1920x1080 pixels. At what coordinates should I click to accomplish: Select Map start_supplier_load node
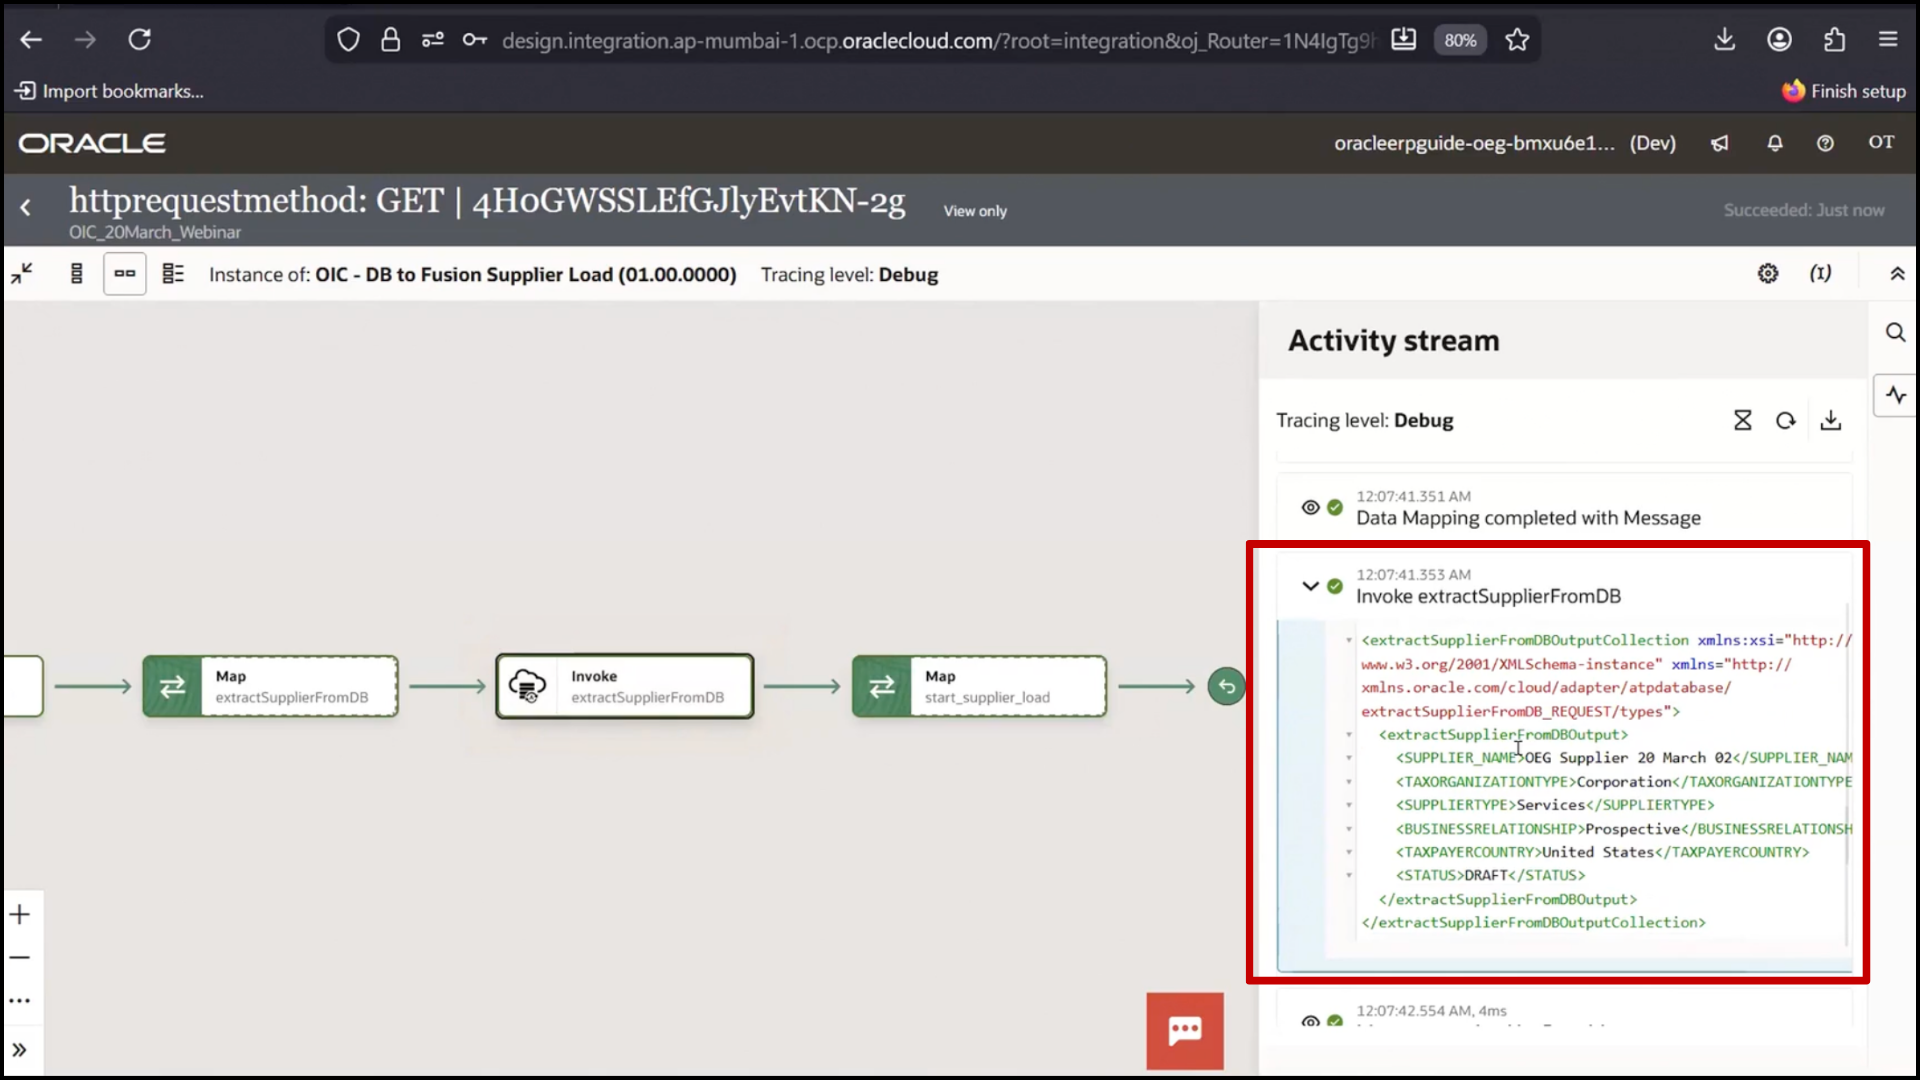click(x=980, y=686)
